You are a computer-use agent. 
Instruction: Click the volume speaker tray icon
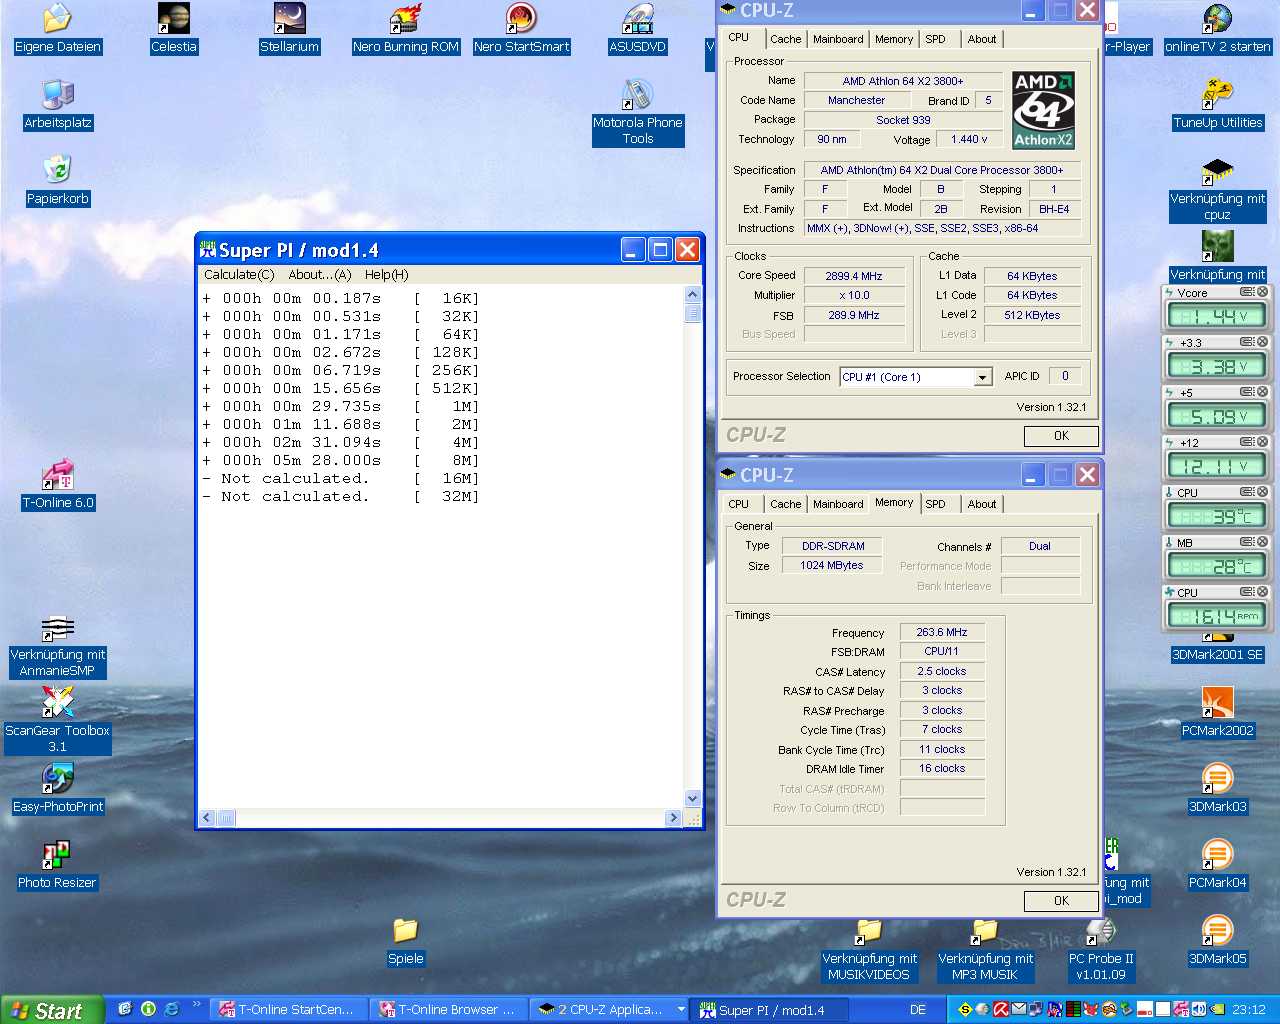[x=1198, y=1010]
